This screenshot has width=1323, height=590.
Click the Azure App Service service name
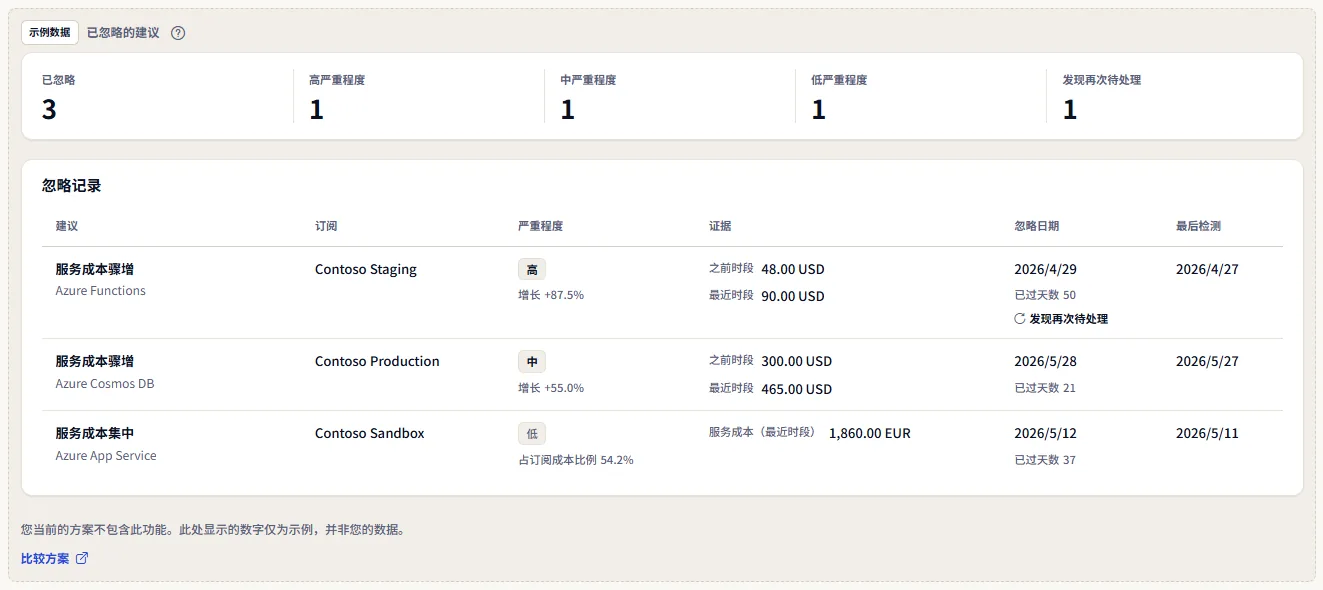click(106, 456)
